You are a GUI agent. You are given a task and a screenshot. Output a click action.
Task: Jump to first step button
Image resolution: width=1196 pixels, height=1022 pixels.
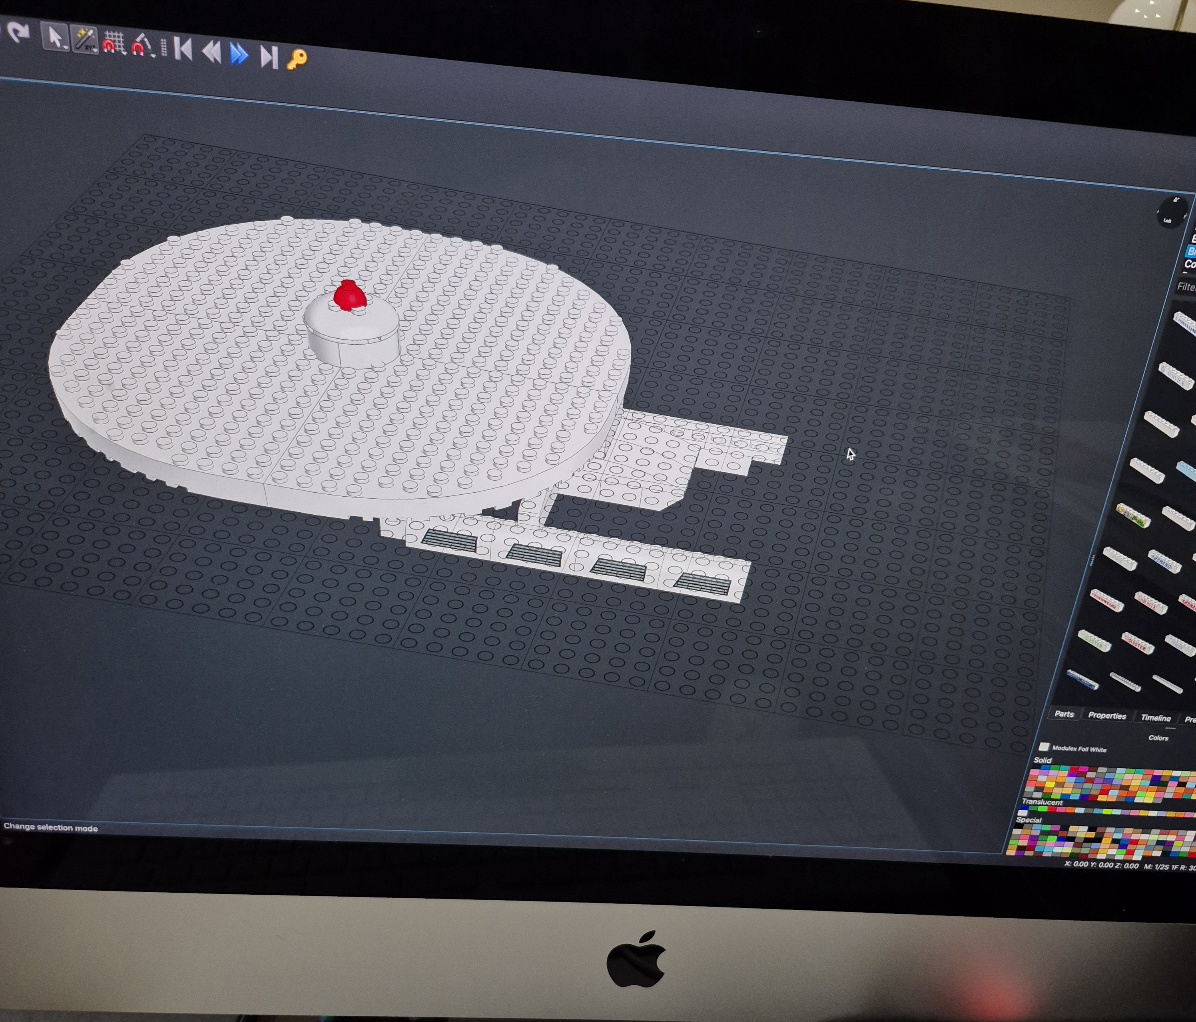point(183,49)
